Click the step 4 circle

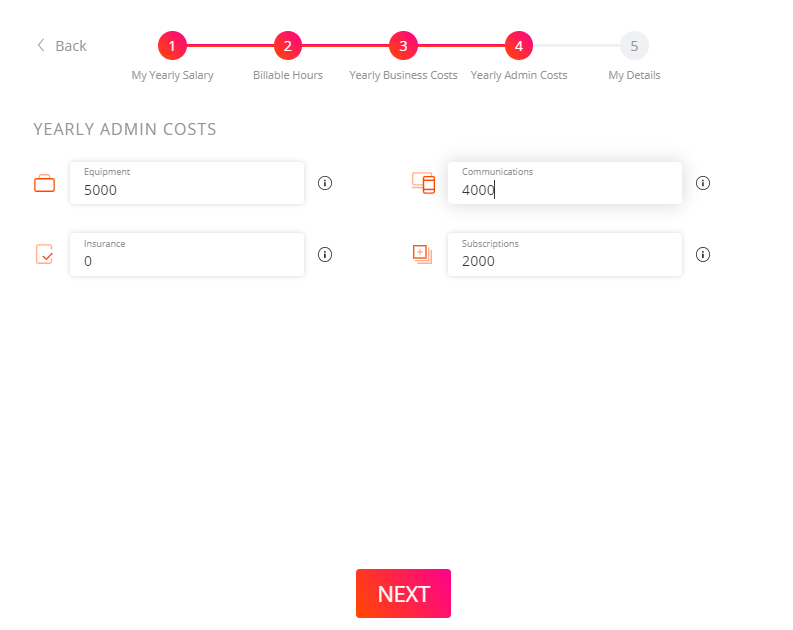click(519, 45)
